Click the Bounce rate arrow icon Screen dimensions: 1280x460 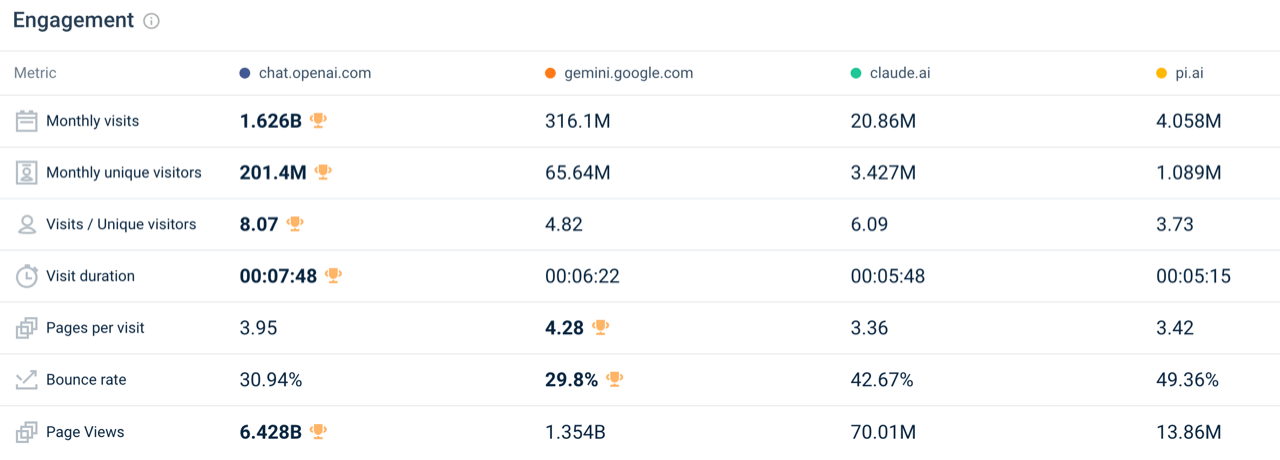(x=27, y=380)
